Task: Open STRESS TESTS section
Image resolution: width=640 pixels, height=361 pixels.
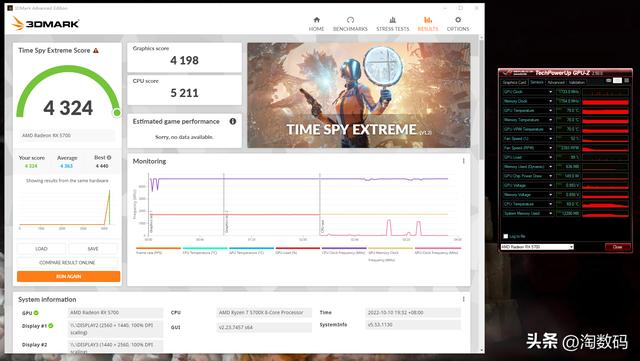Action: 393,24
